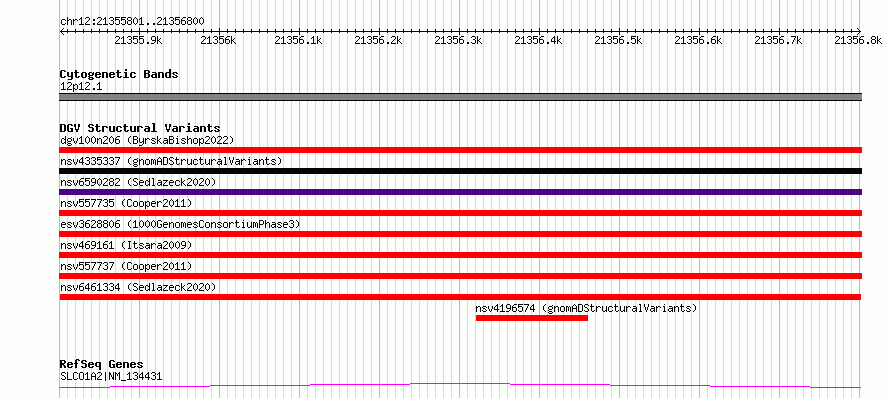Click the nsv6590282 purple variant bar

[x=460, y=192]
